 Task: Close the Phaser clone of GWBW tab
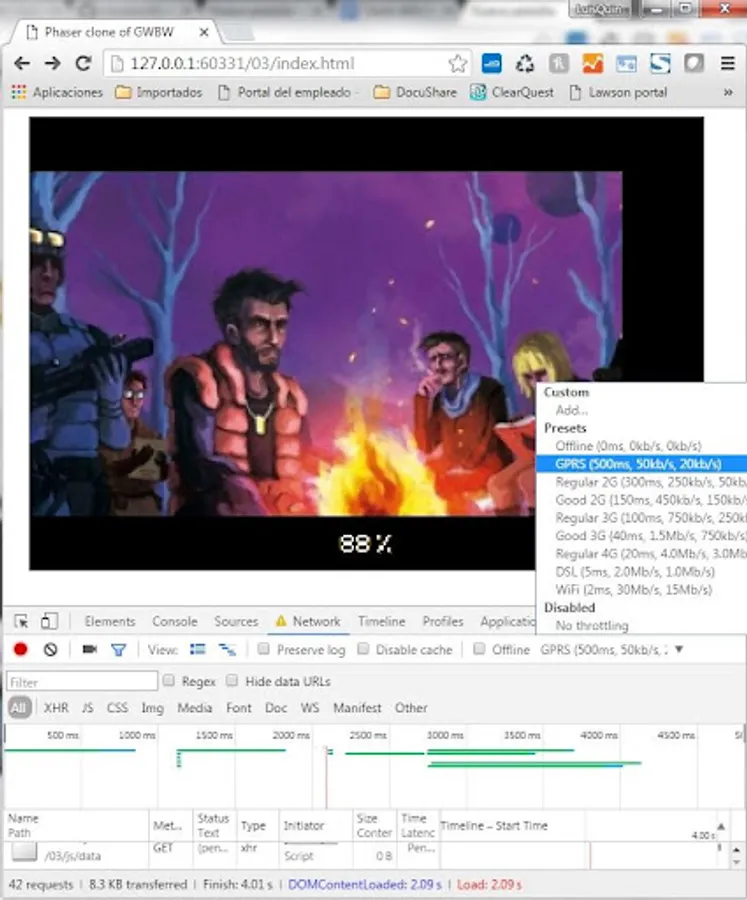coord(204,32)
